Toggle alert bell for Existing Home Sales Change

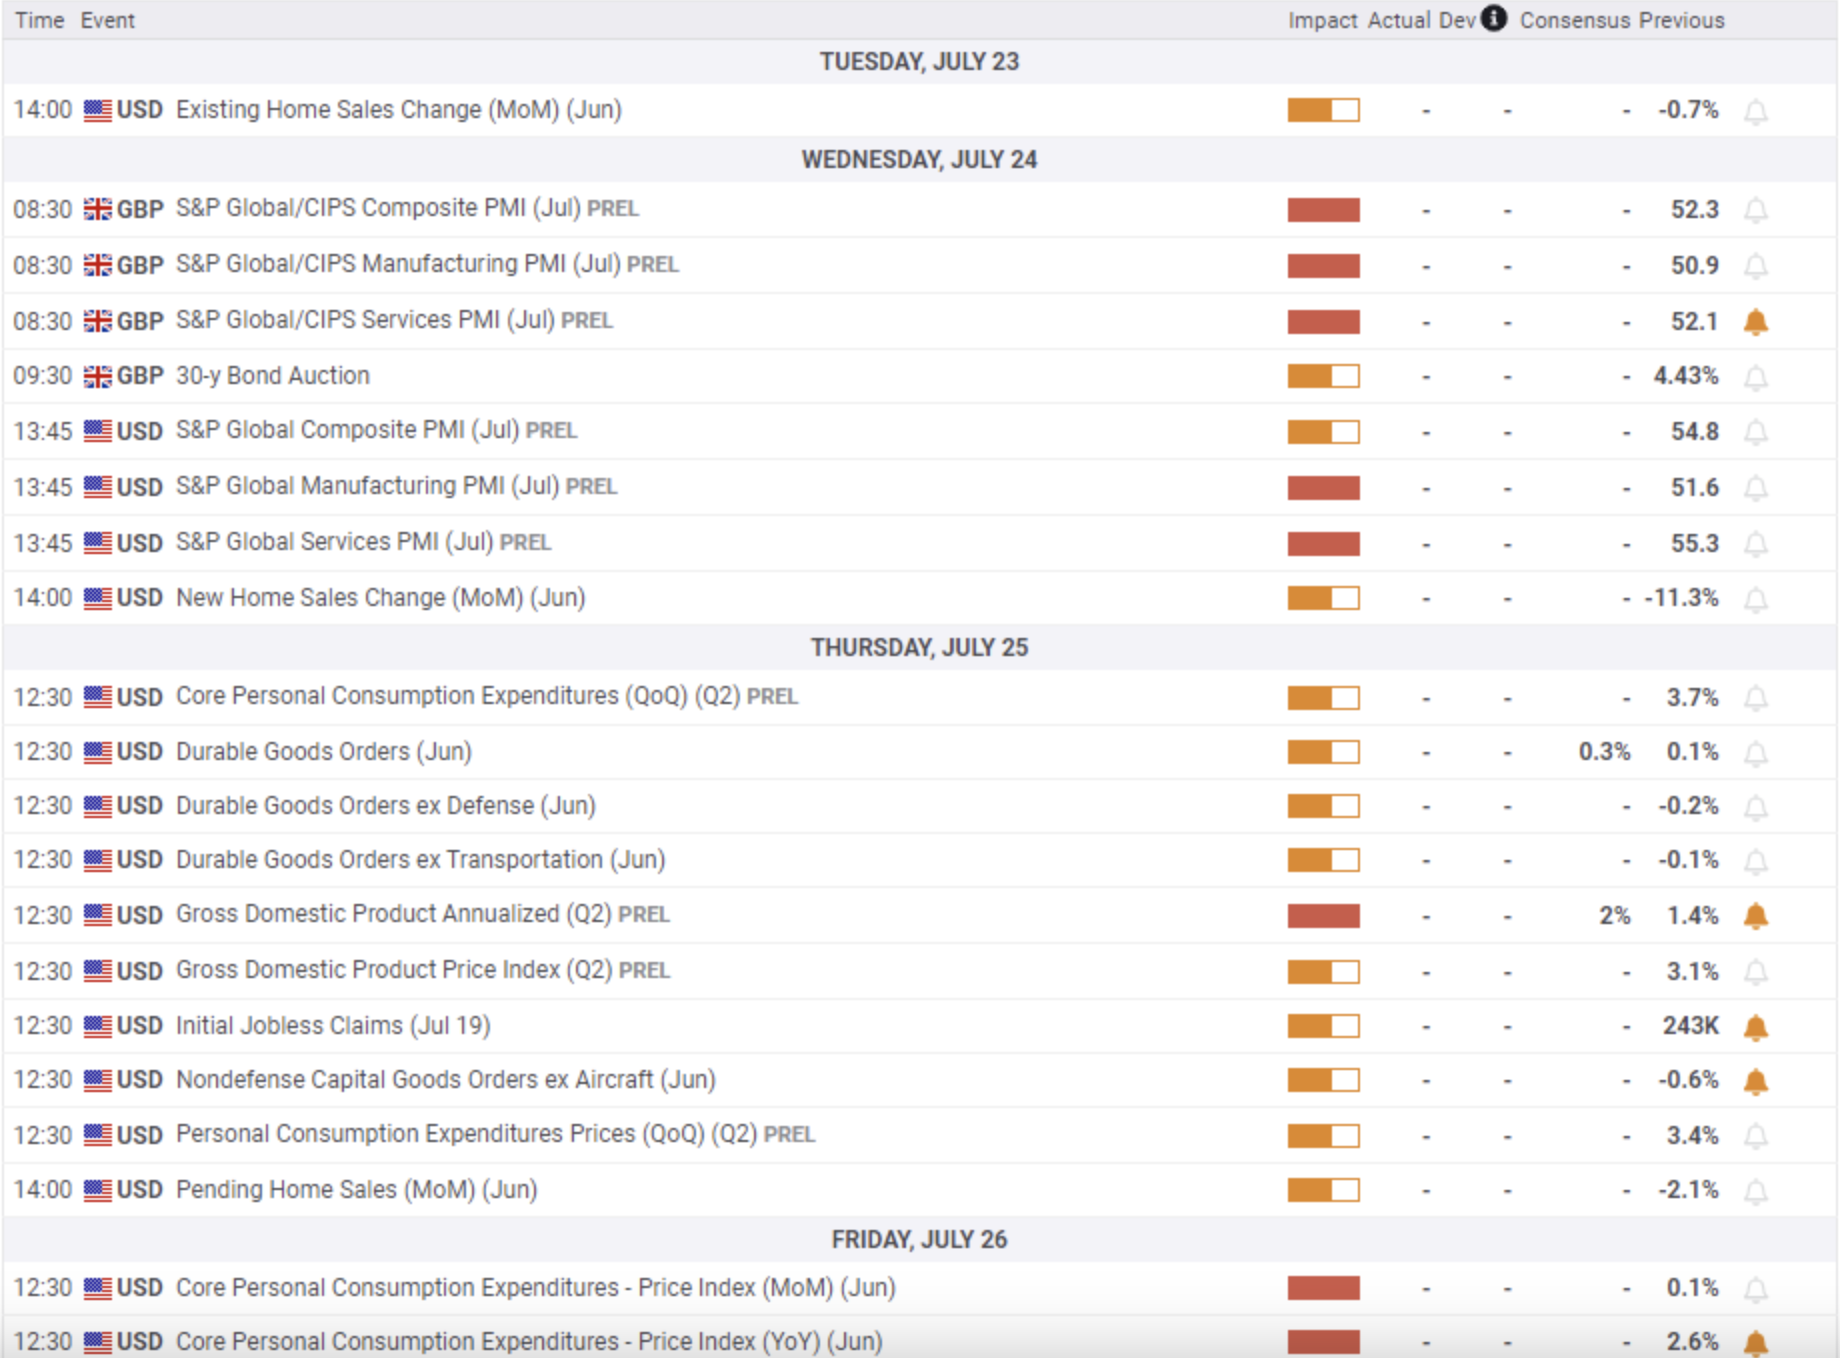pyautogui.click(x=1756, y=111)
